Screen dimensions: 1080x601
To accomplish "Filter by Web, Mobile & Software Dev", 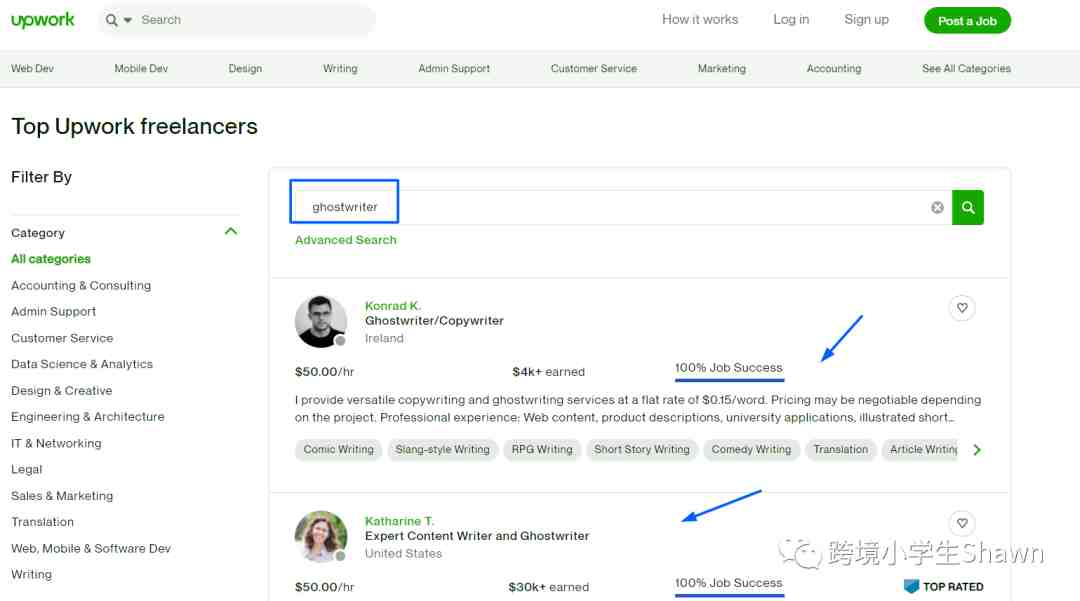I will (91, 549).
